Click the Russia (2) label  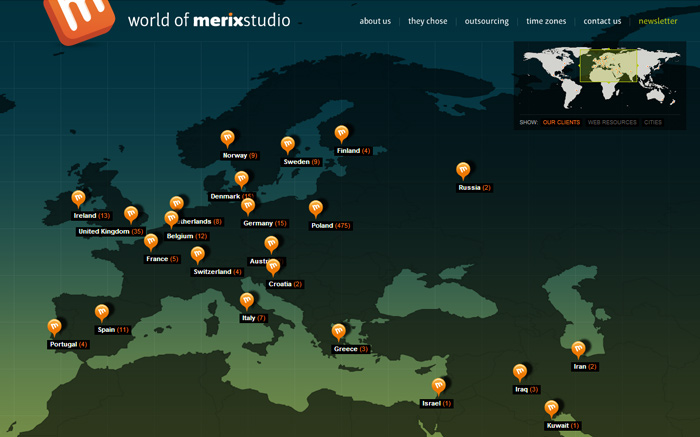(x=475, y=188)
